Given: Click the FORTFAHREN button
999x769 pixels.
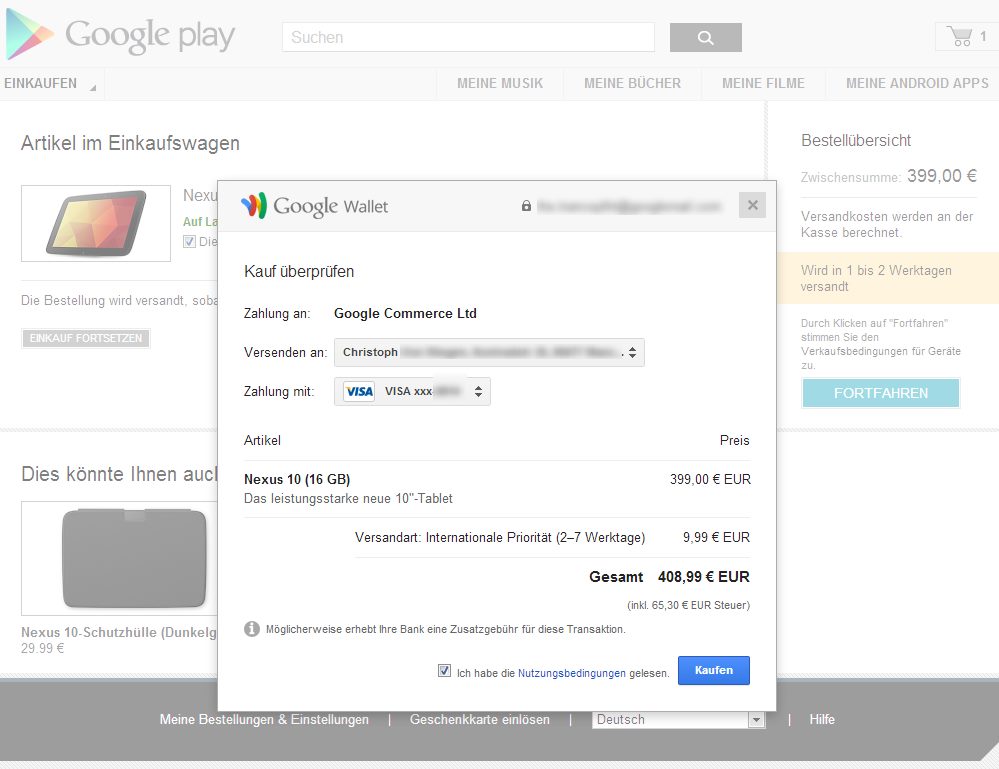Looking at the screenshot, I should (x=880, y=393).
